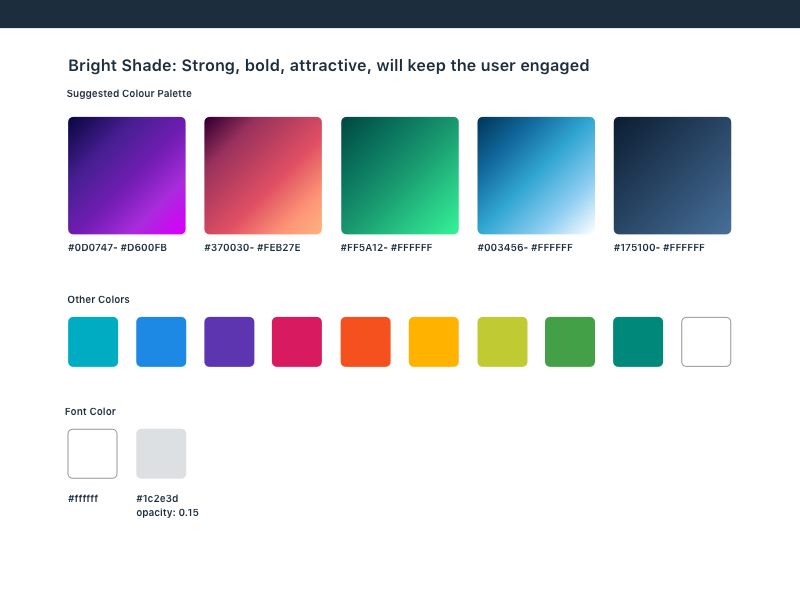Select the grey #1c2e3d font color swatch
800x600 pixels.
(161, 454)
